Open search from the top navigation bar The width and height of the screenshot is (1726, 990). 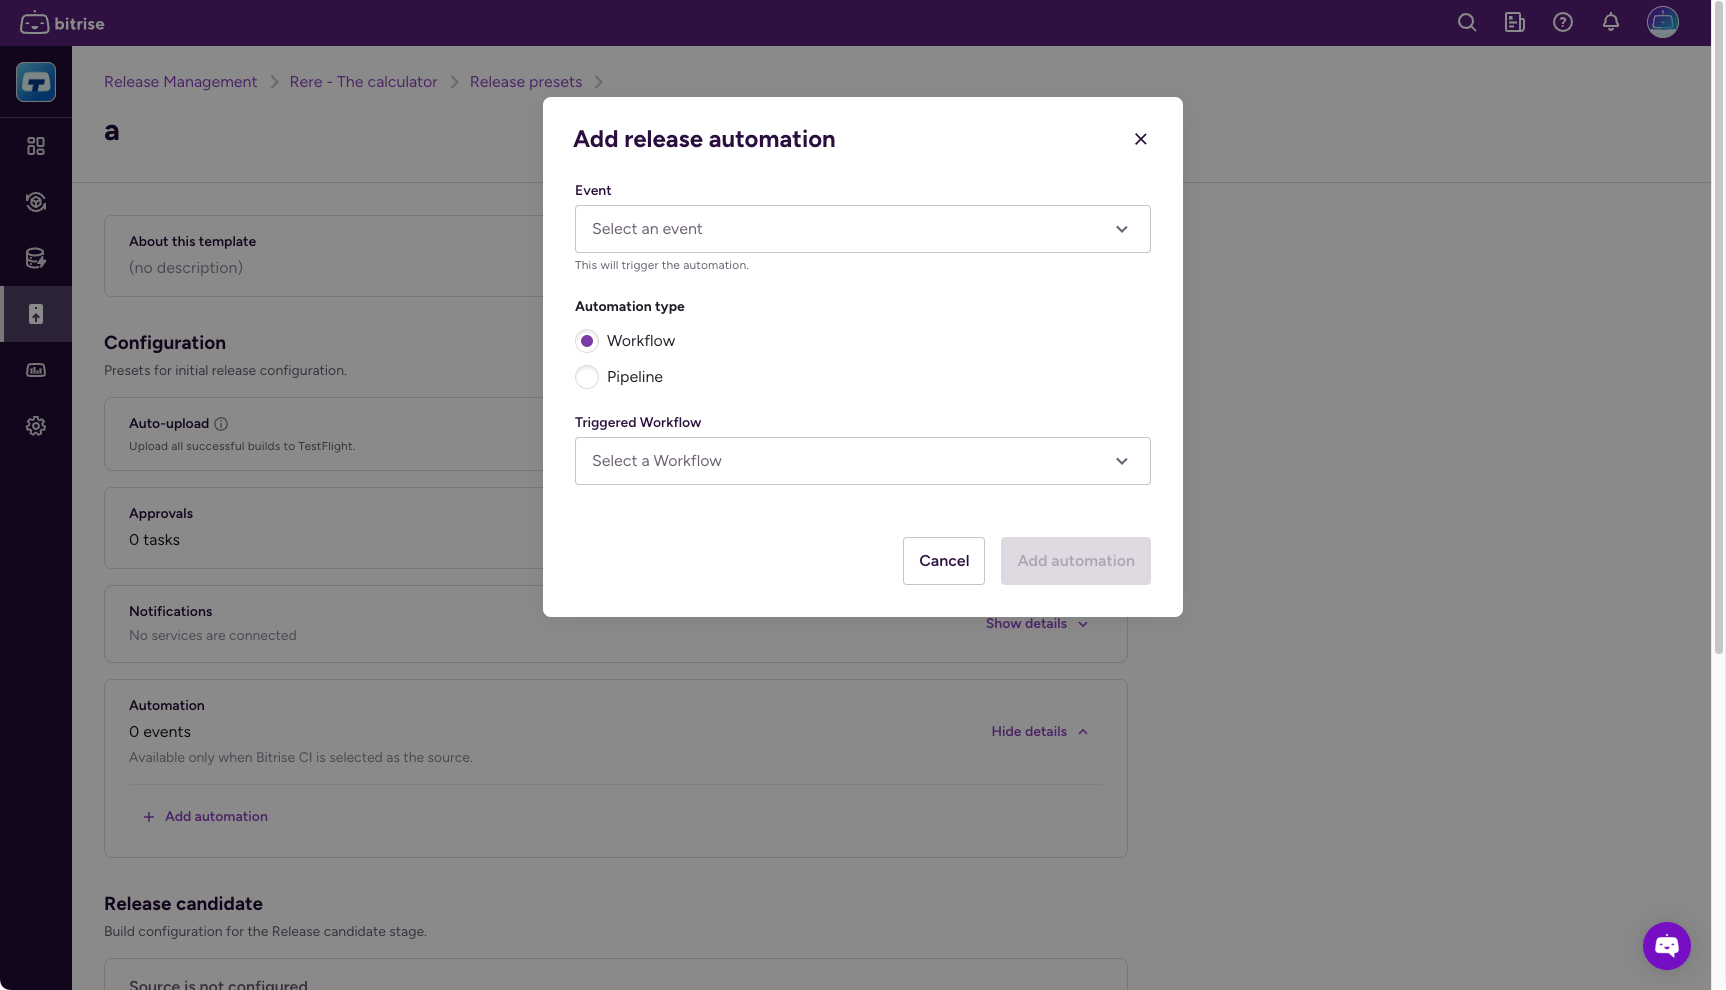point(1466,22)
